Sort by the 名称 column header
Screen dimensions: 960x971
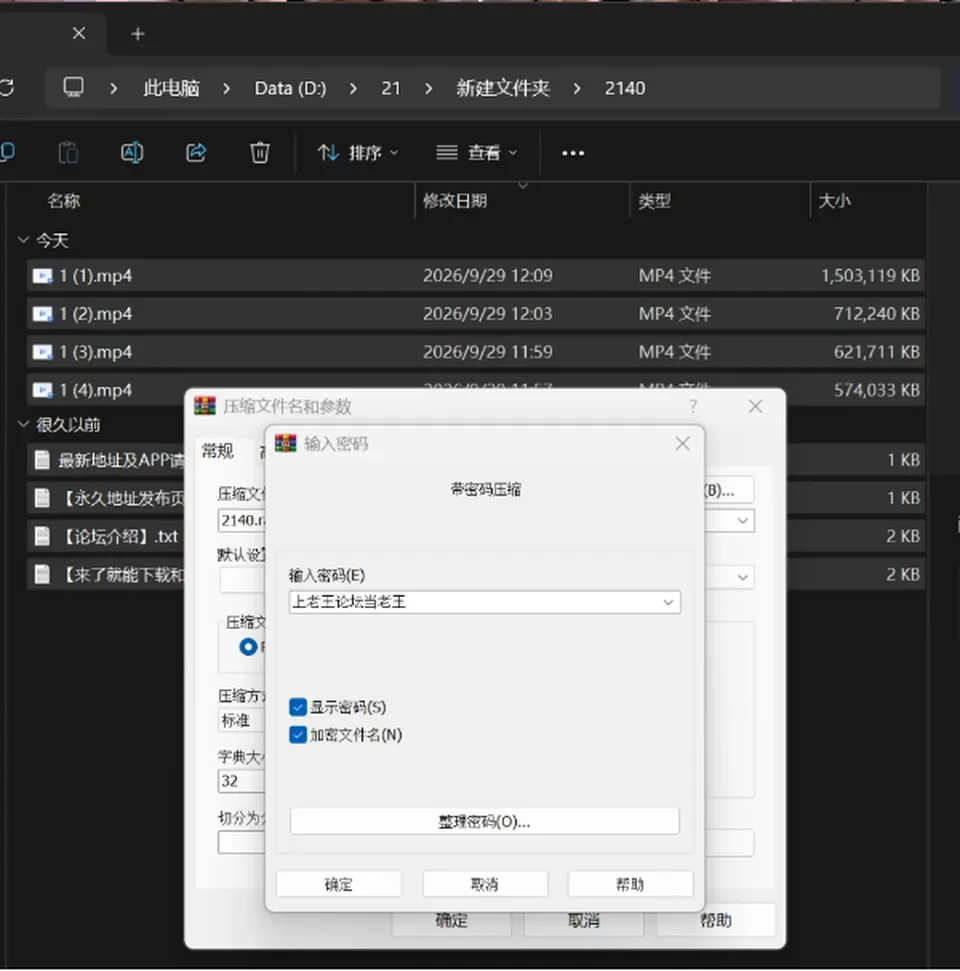pyautogui.click(x=64, y=201)
